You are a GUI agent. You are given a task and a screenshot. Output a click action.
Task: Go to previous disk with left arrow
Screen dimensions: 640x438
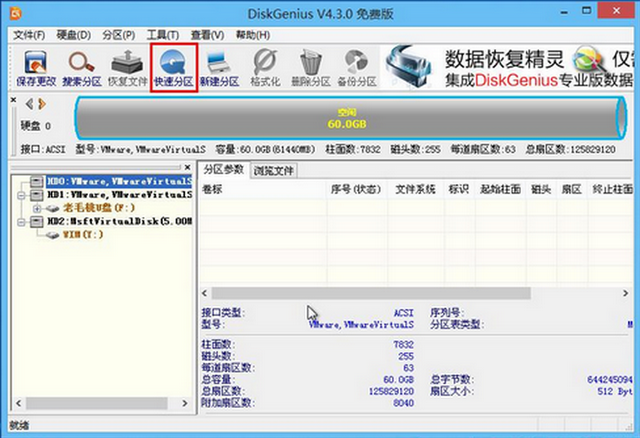point(29,104)
